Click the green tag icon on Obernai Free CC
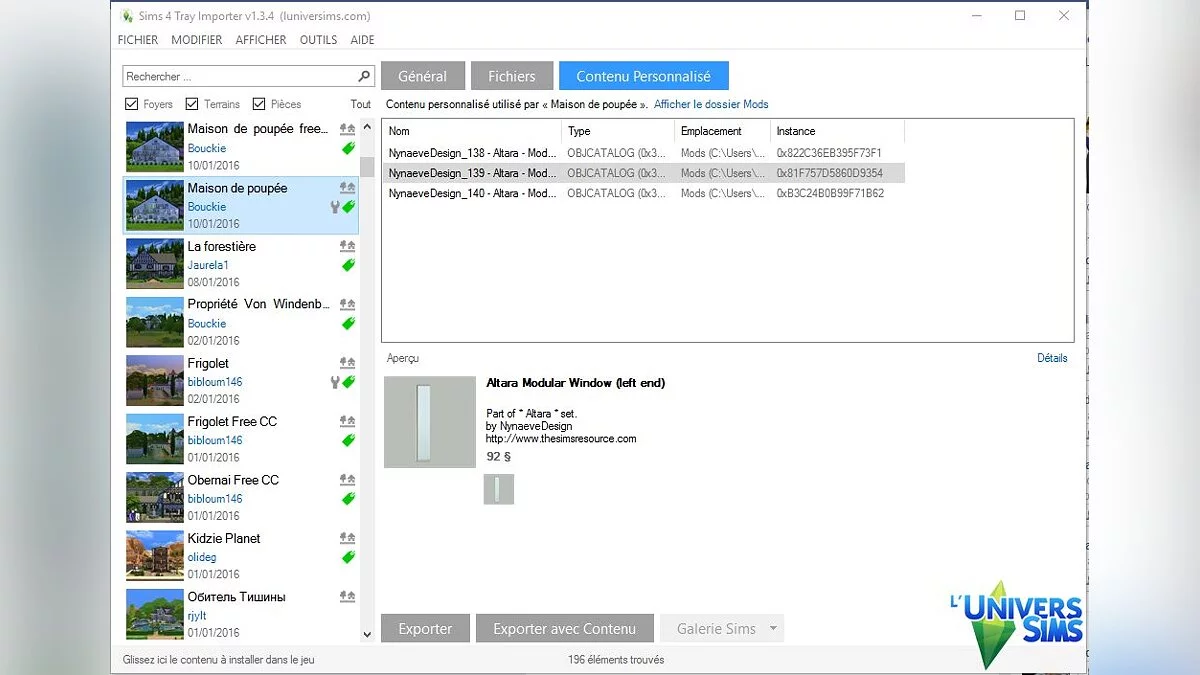1200x675 pixels. tap(347, 498)
